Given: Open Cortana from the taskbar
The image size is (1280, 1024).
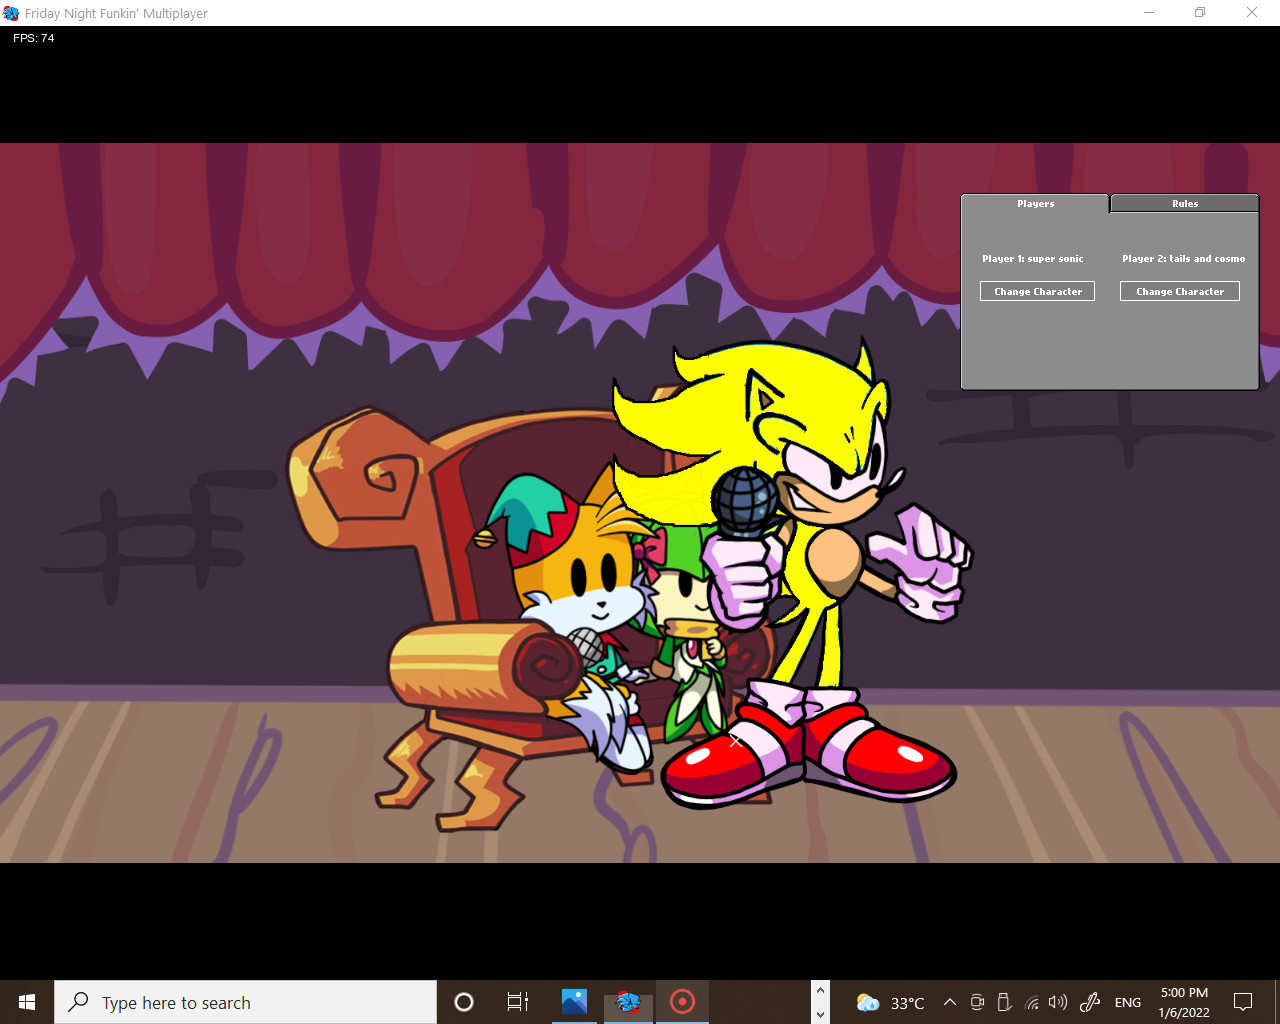Looking at the screenshot, I should (463, 1002).
